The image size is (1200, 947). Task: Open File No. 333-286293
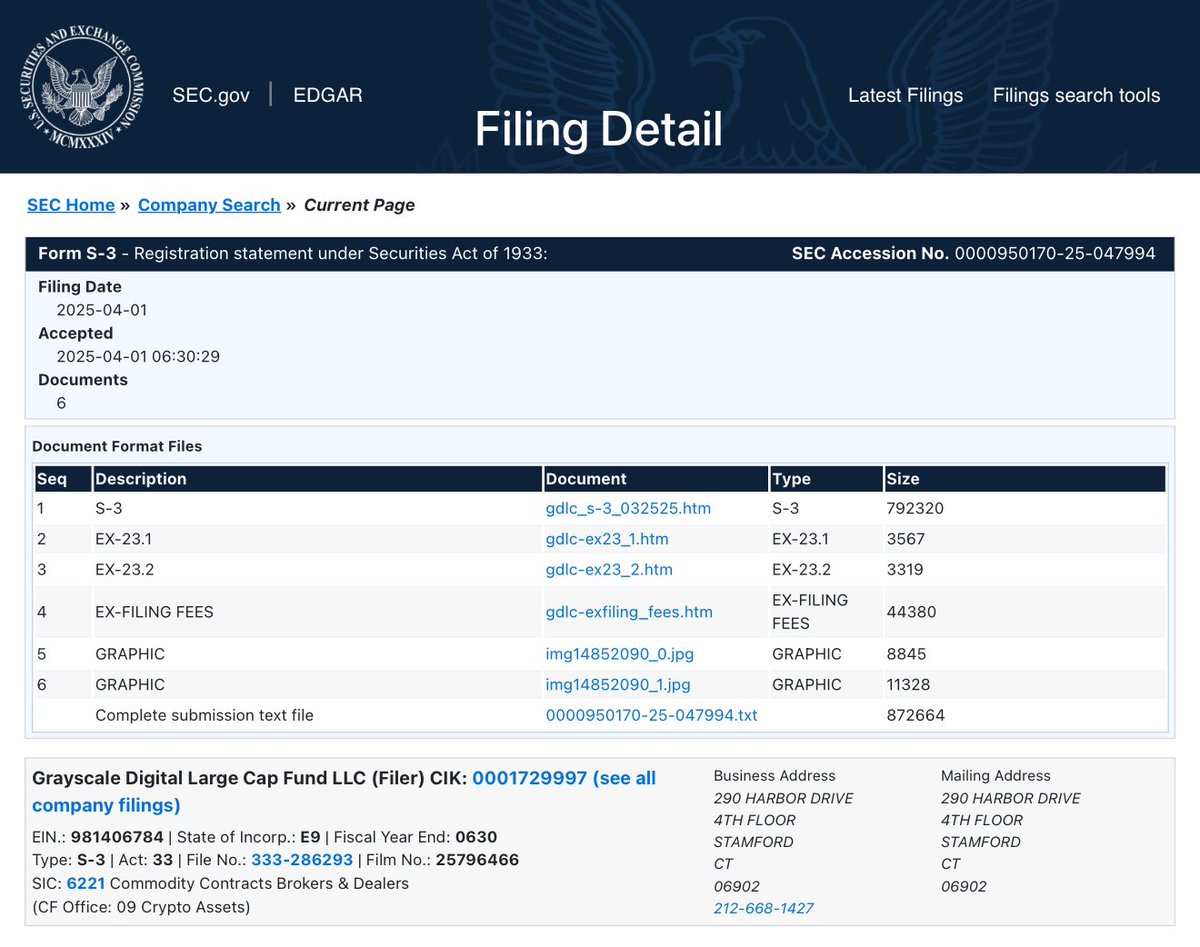[302, 860]
